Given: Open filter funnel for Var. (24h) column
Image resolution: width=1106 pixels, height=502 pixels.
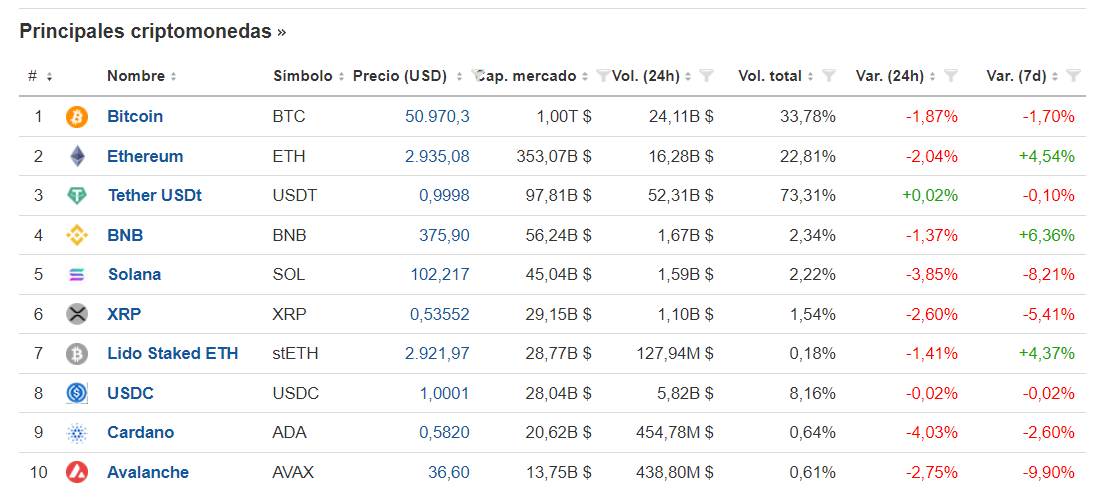Looking at the screenshot, I should (952, 75).
